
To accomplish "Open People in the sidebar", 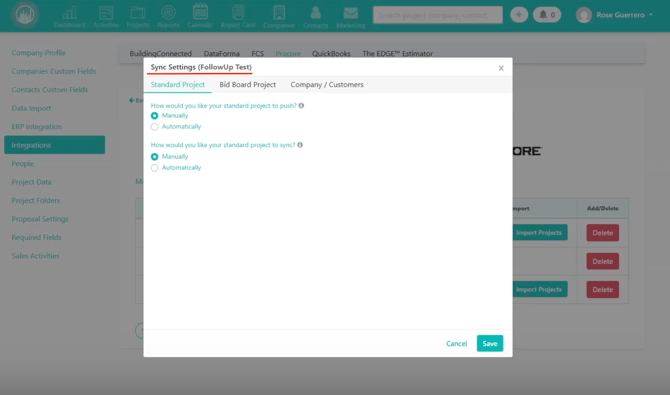I will (x=23, y=163).
